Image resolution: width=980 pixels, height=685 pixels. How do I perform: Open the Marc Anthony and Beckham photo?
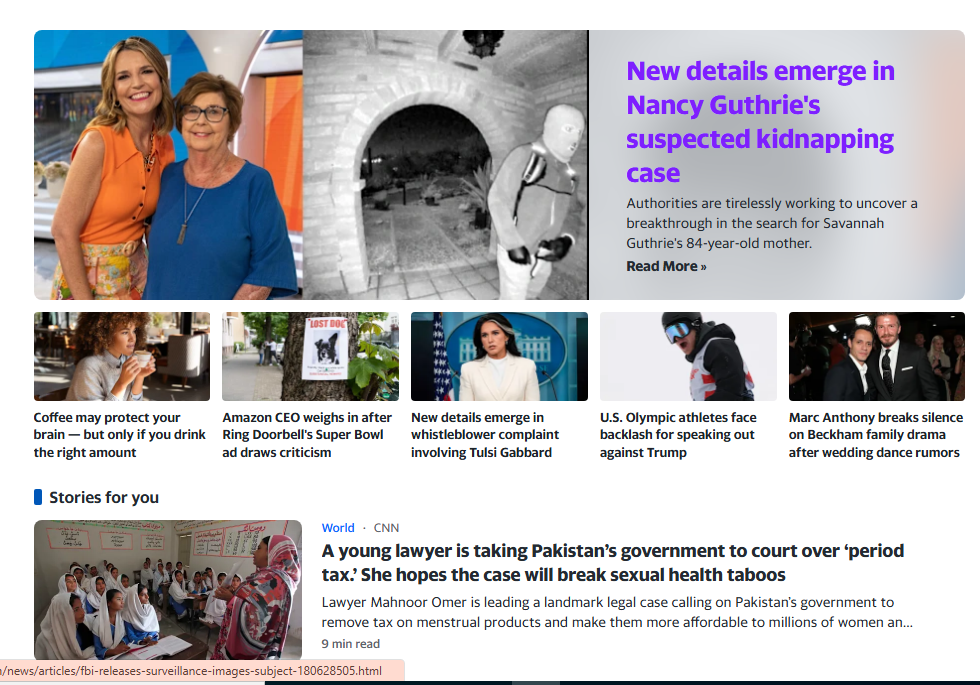tap(877, 356)
